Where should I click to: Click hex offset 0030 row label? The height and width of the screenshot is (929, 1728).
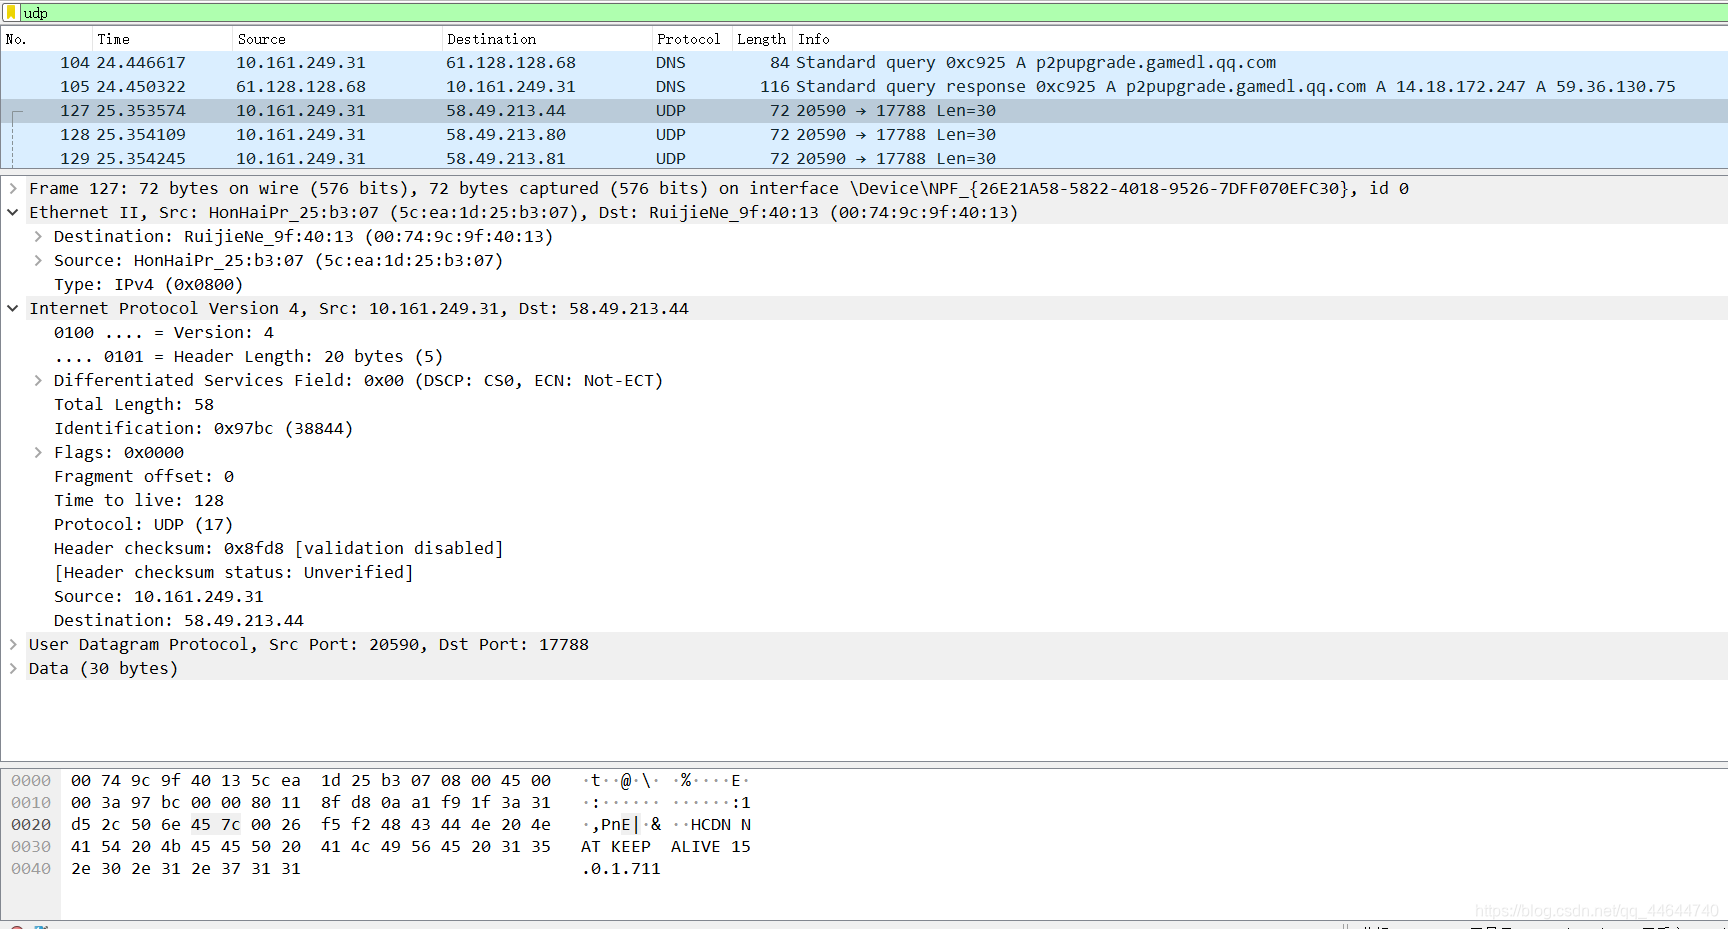coord(31,847)
